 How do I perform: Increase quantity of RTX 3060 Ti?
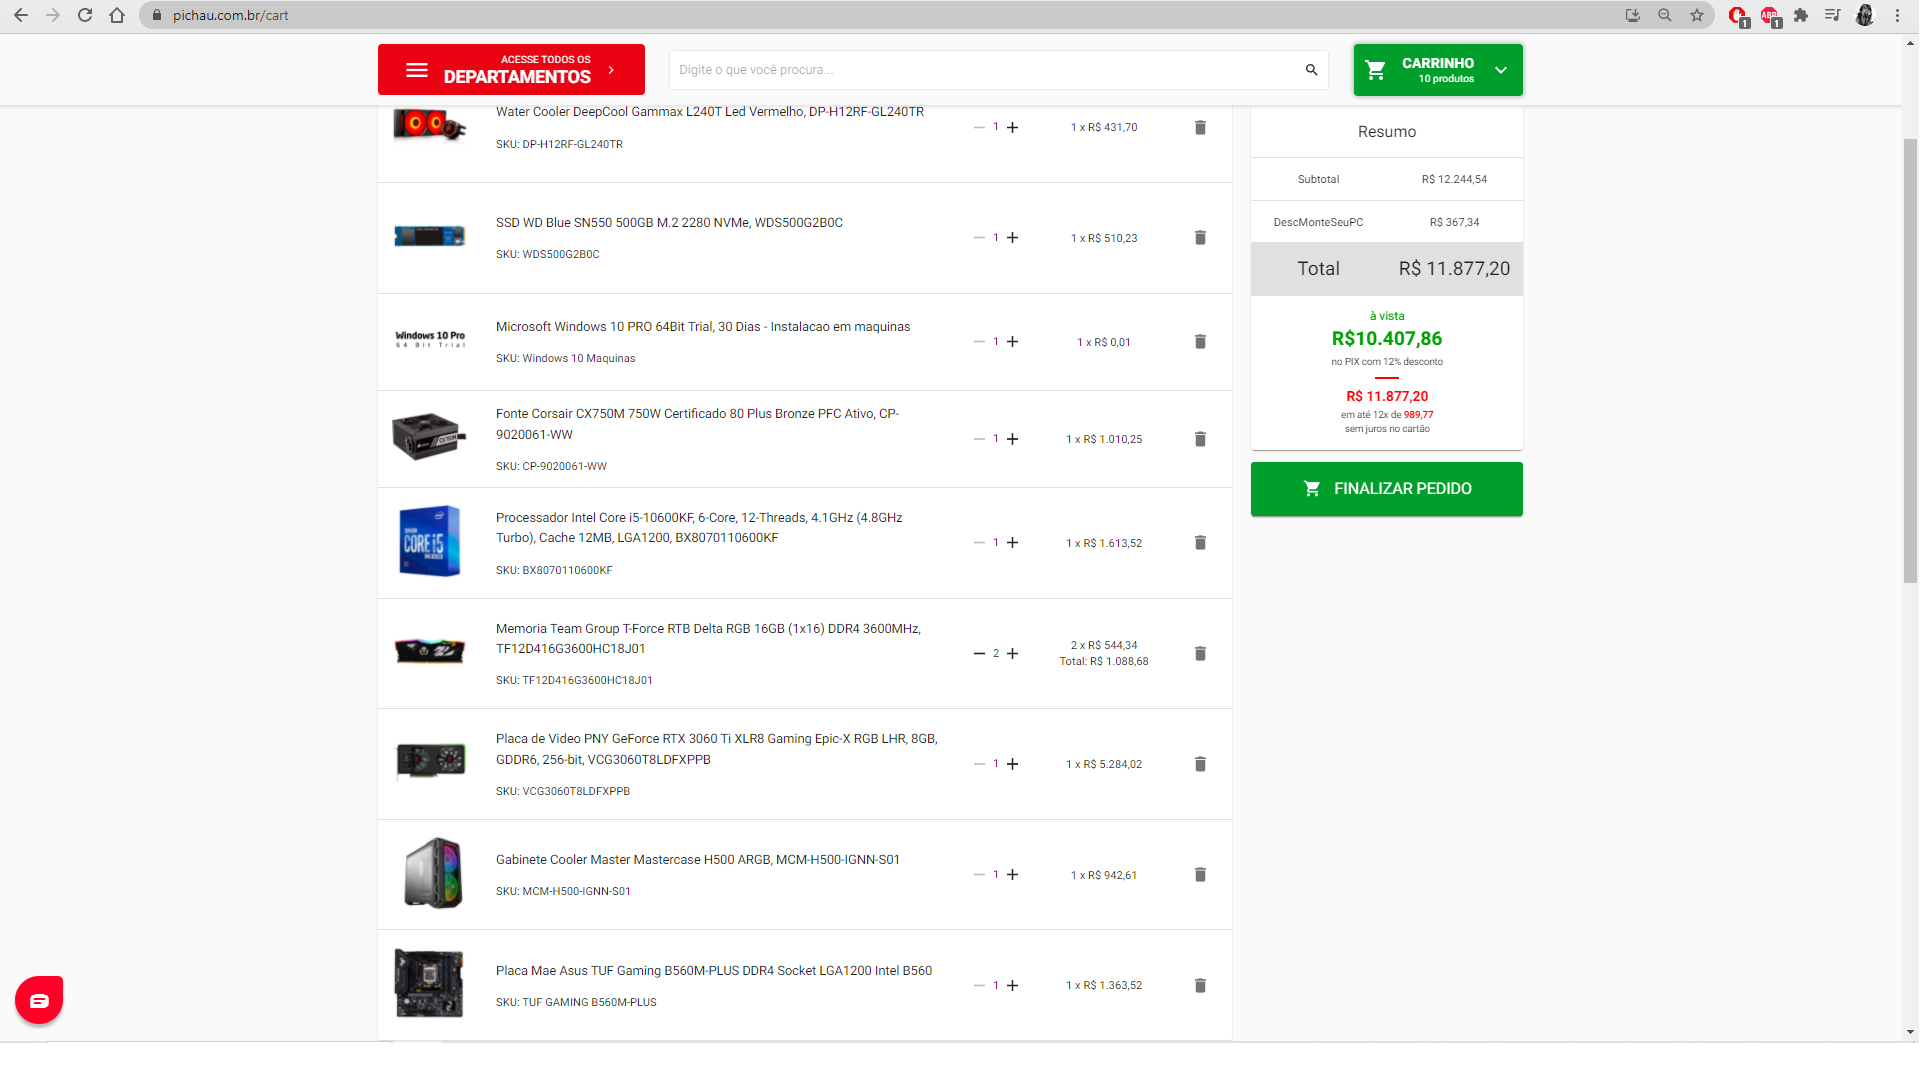1012,764
